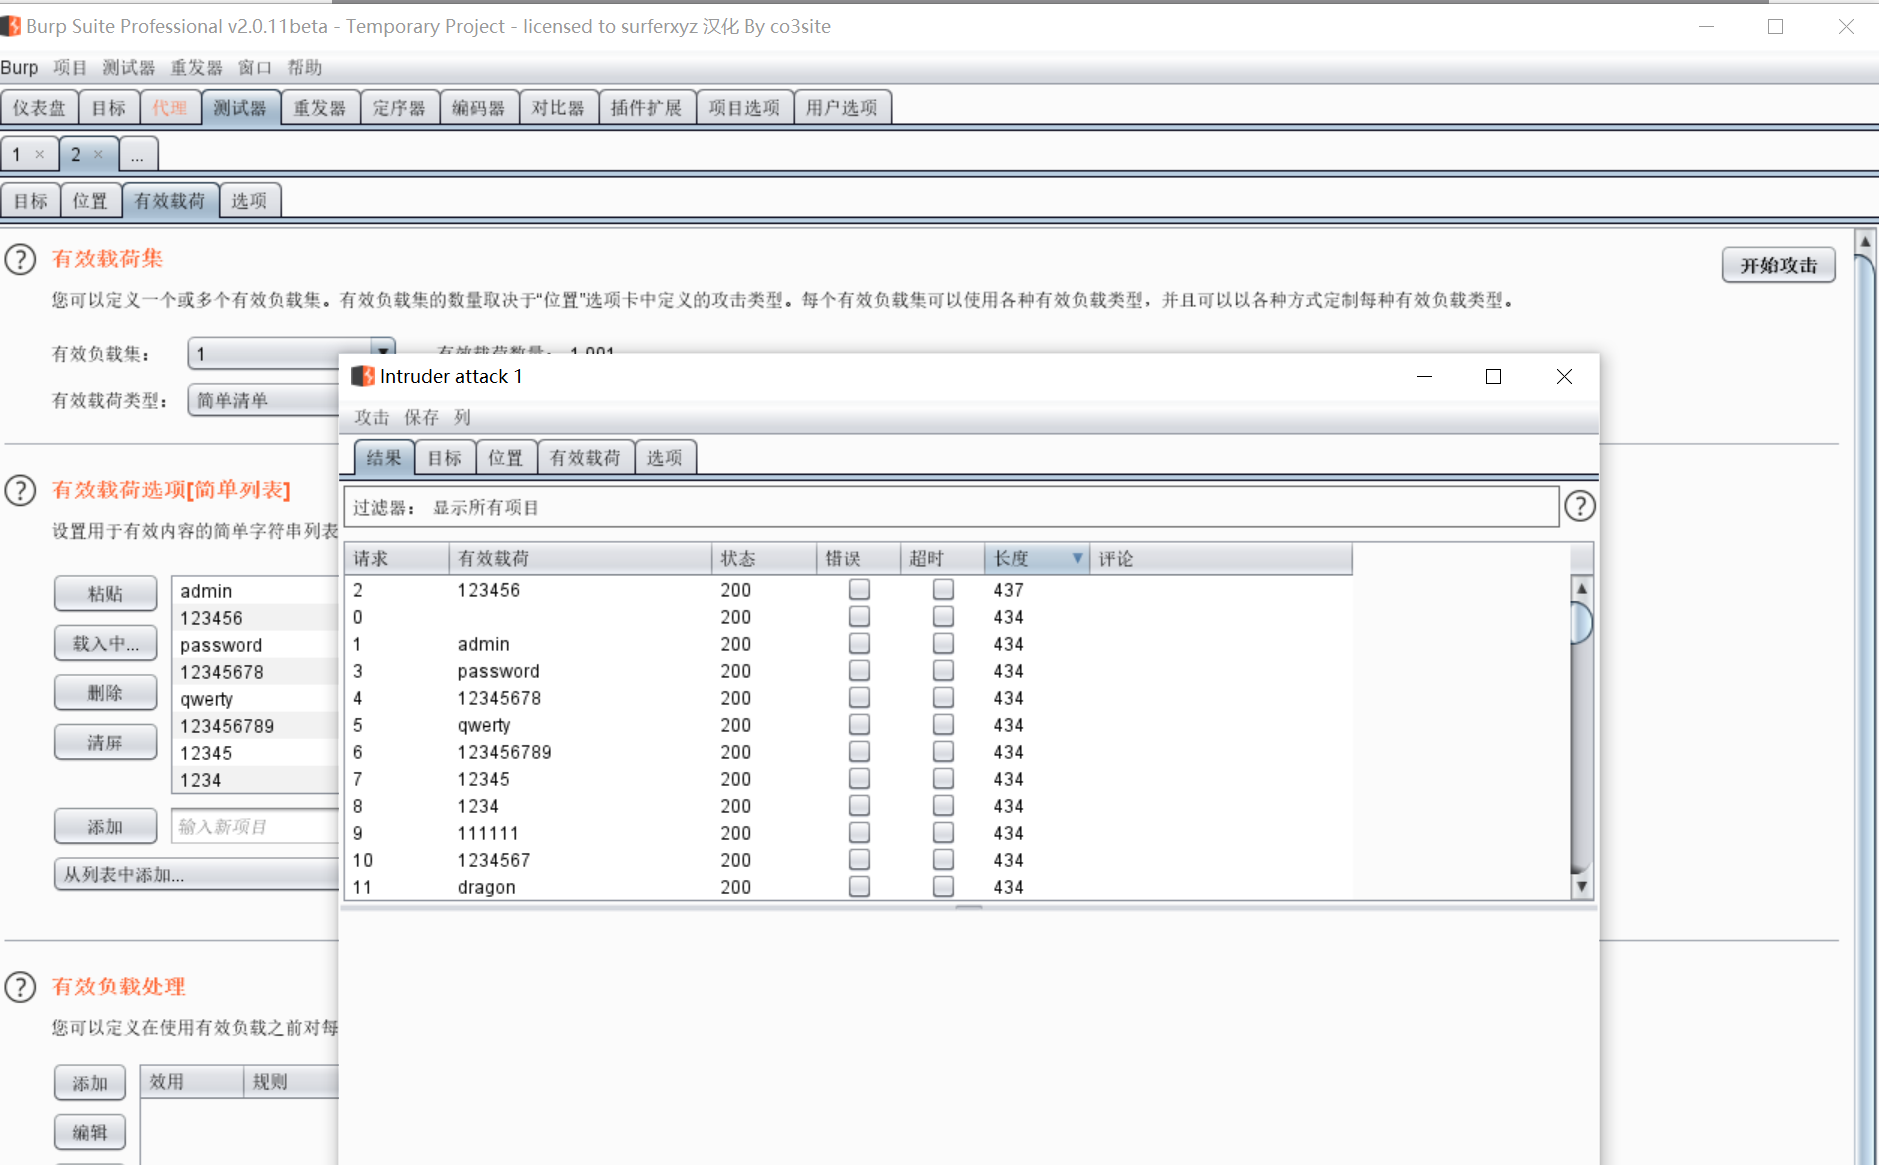Click the 开始攻击 button
The height and width of the screenshot is (1165, 1879).
[1778, 265]
